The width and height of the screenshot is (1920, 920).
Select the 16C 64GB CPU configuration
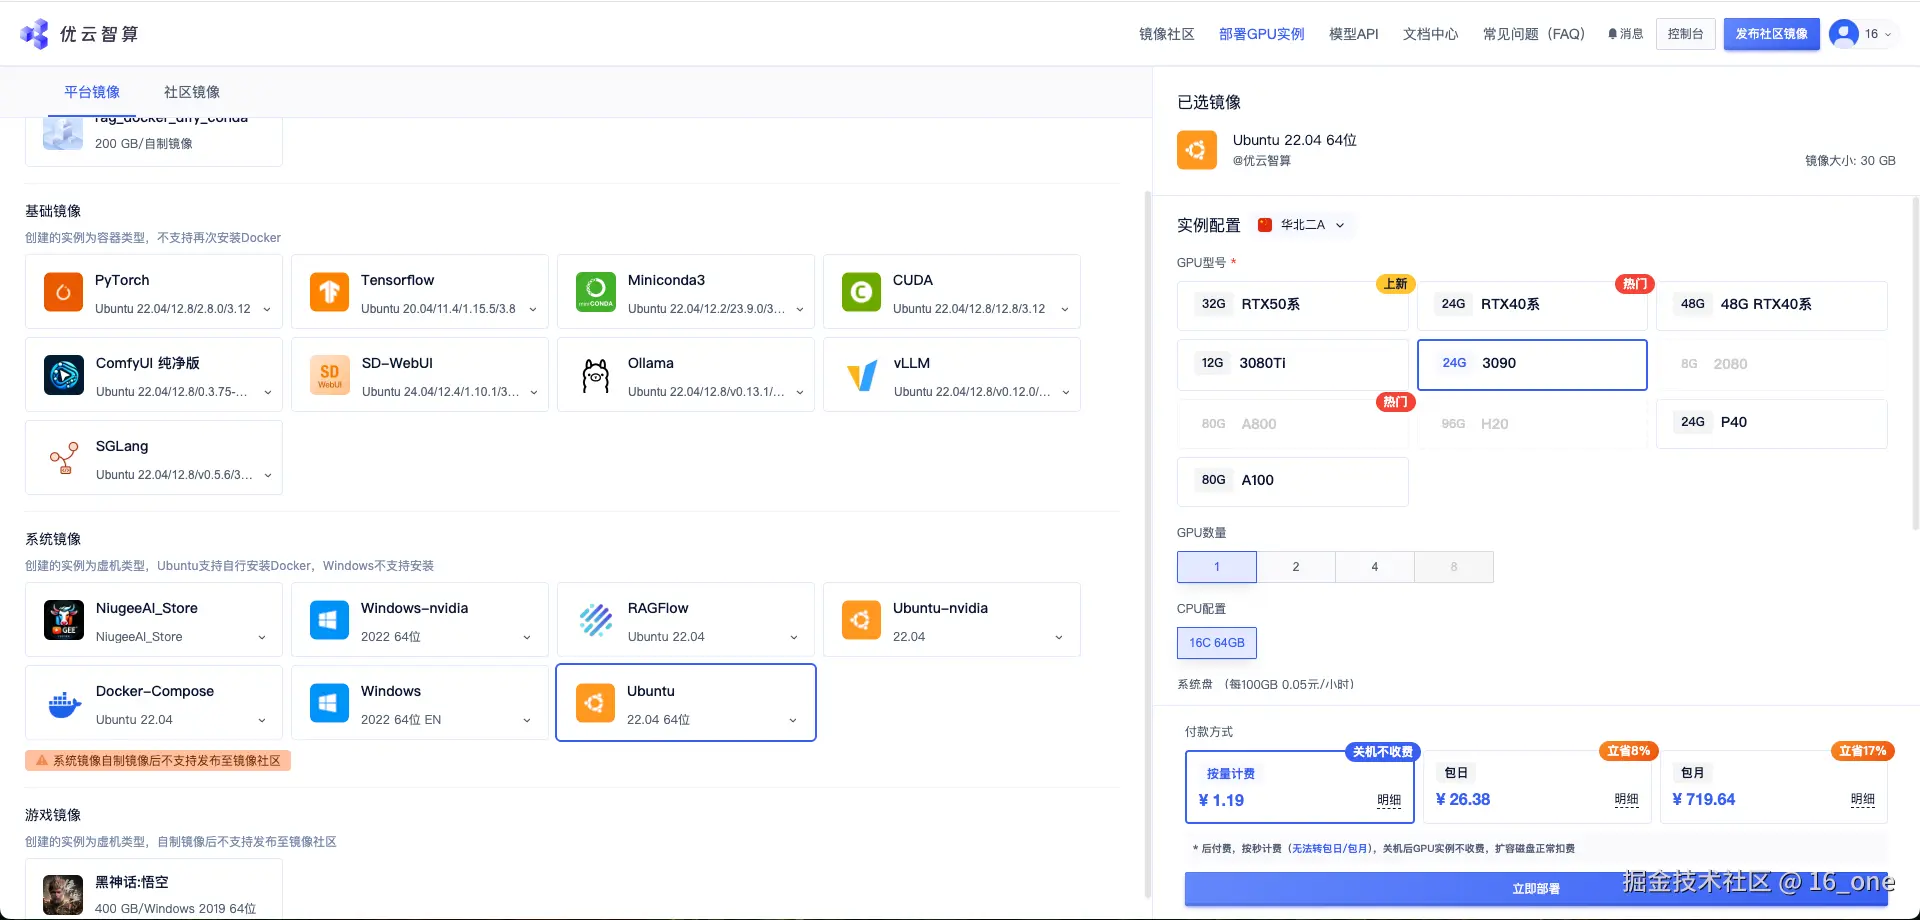click(1217, 643)
